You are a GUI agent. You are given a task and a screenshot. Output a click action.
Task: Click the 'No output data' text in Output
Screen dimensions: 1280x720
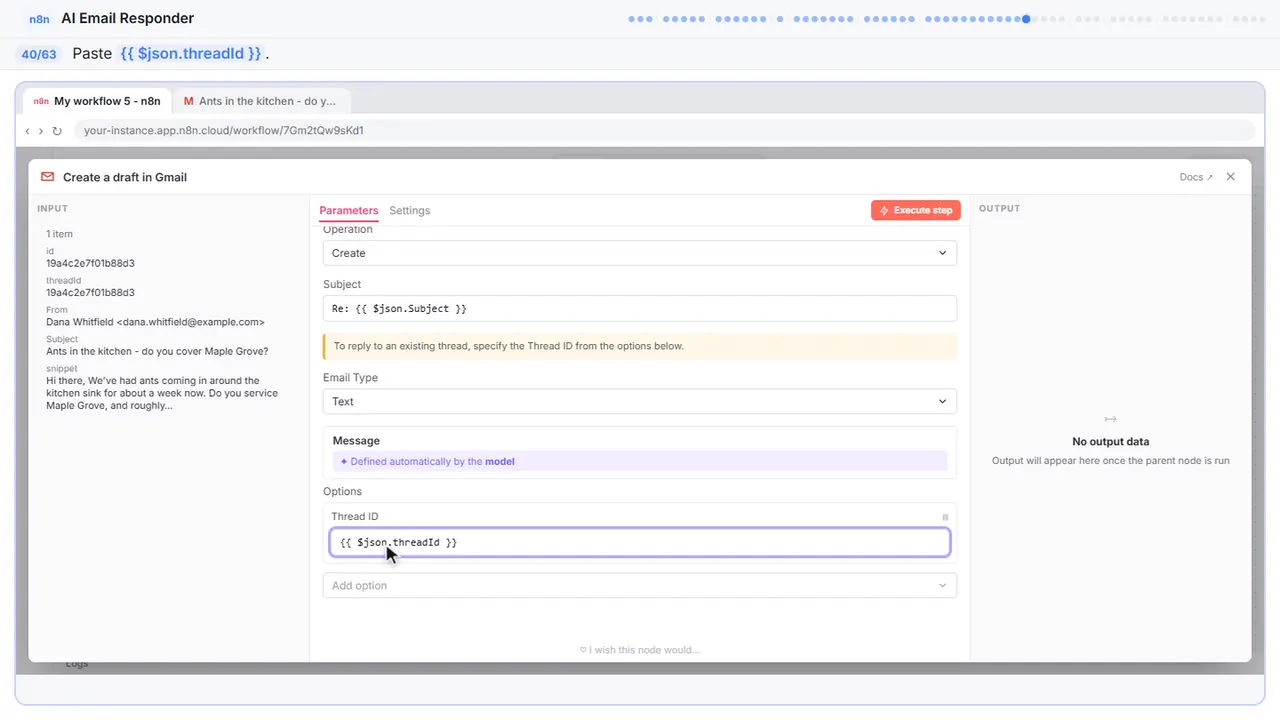coord(1110,441)
